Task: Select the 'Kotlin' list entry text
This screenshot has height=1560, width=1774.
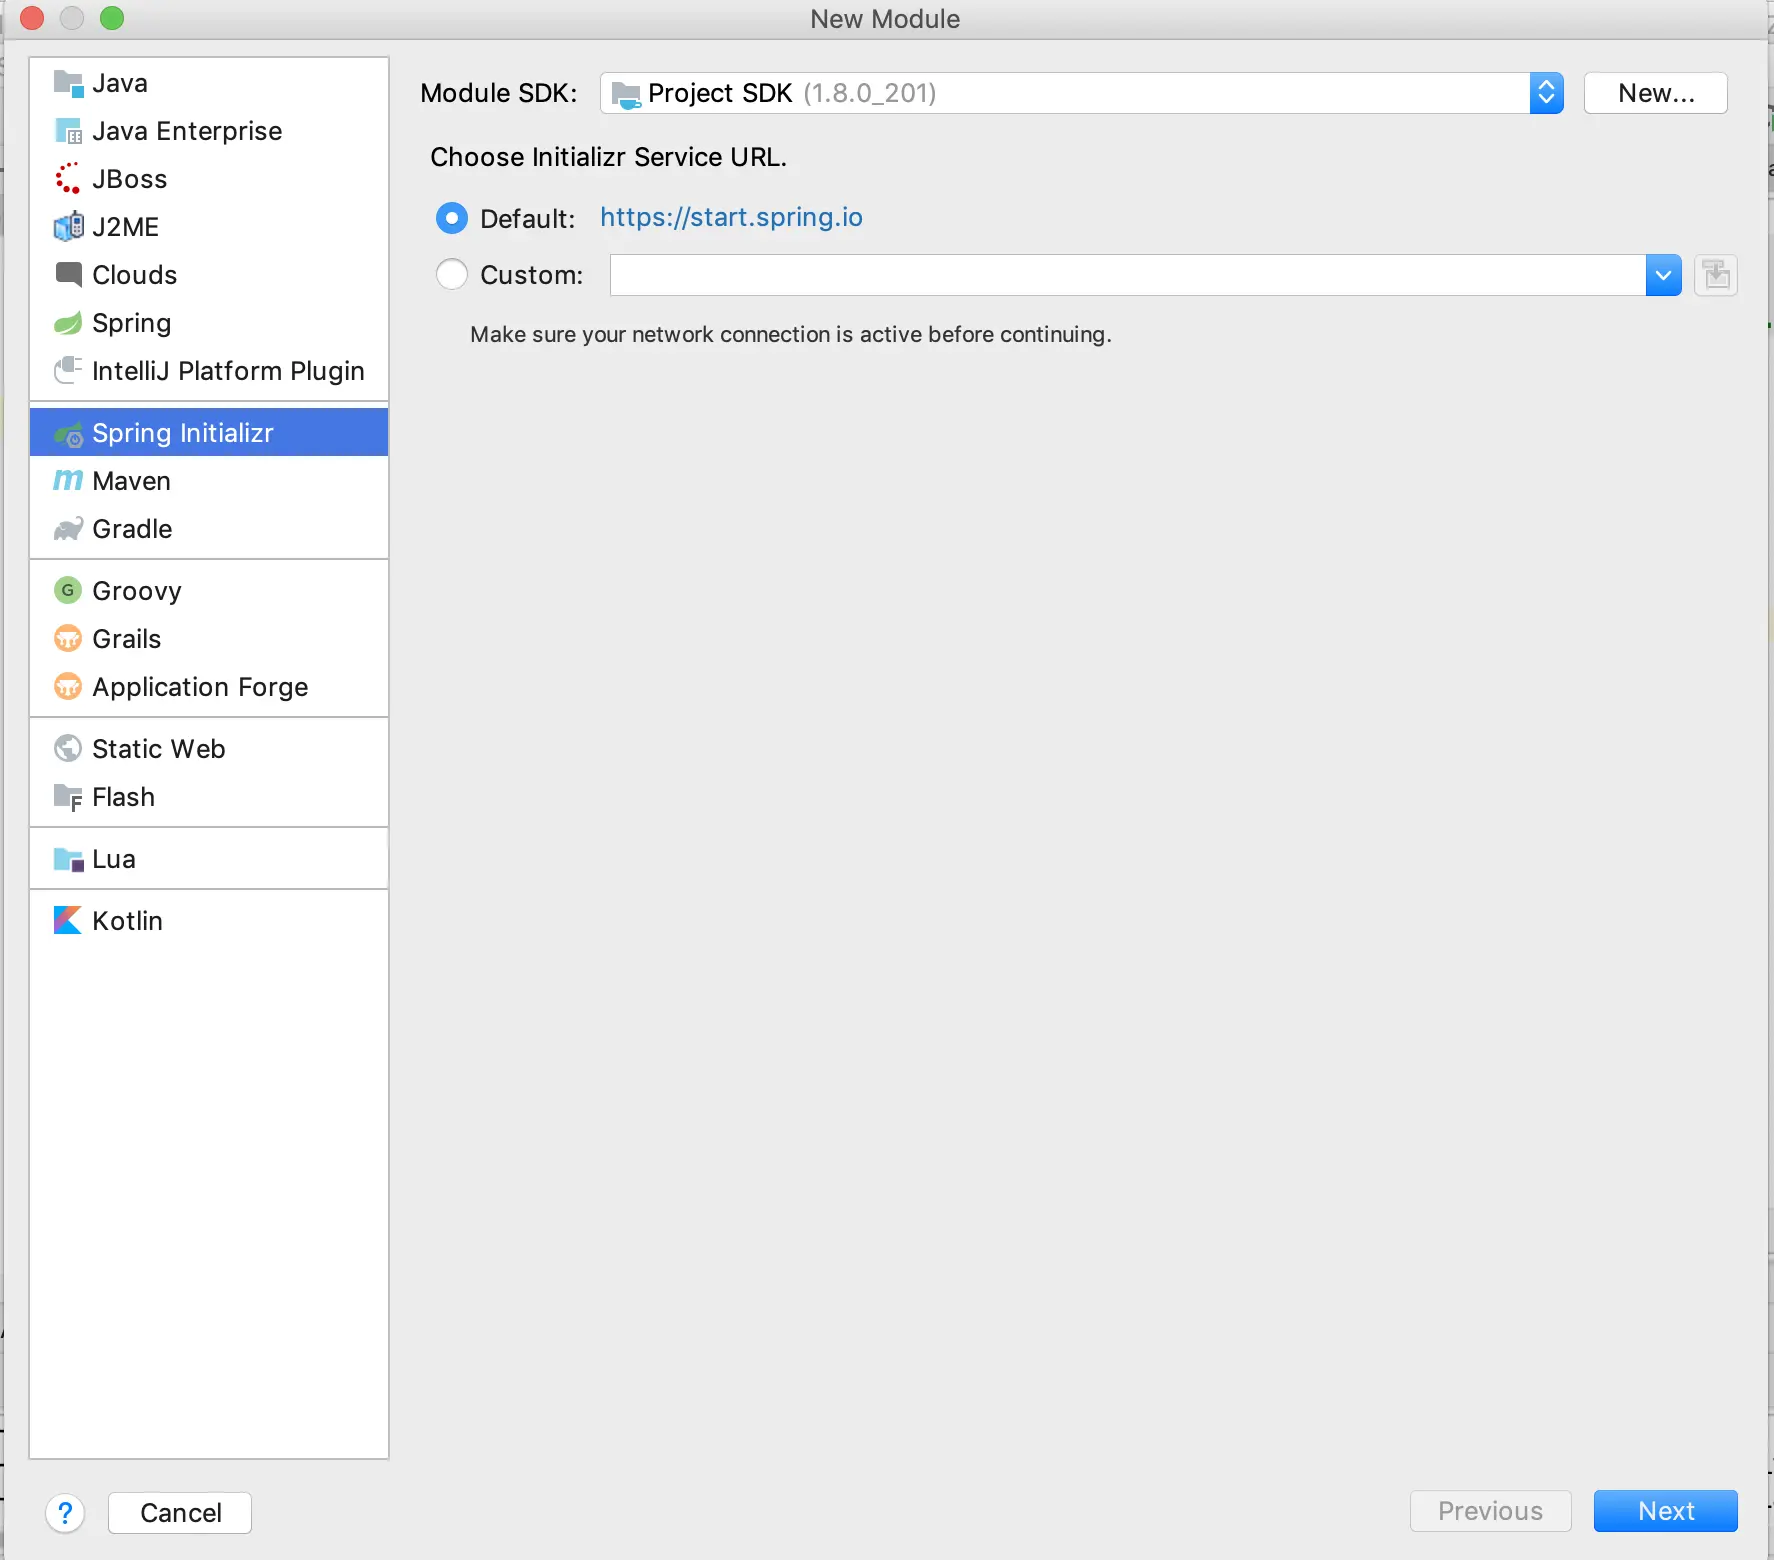Action: click(127, 921)
